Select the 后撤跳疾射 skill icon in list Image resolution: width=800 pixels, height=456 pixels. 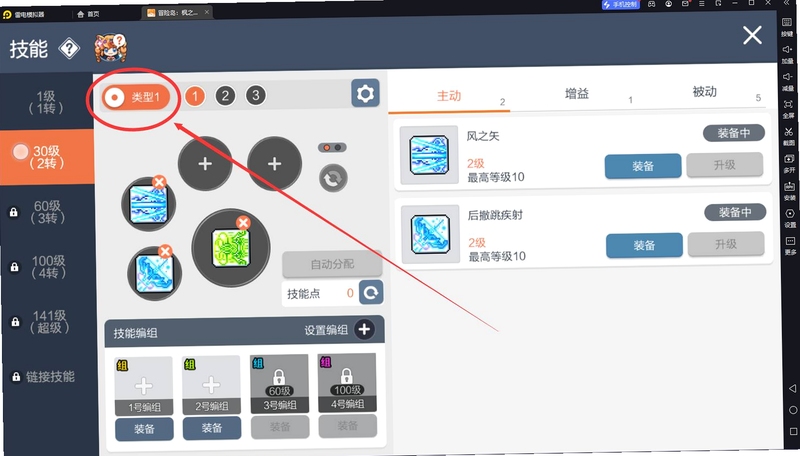click(x=430, y=234)
